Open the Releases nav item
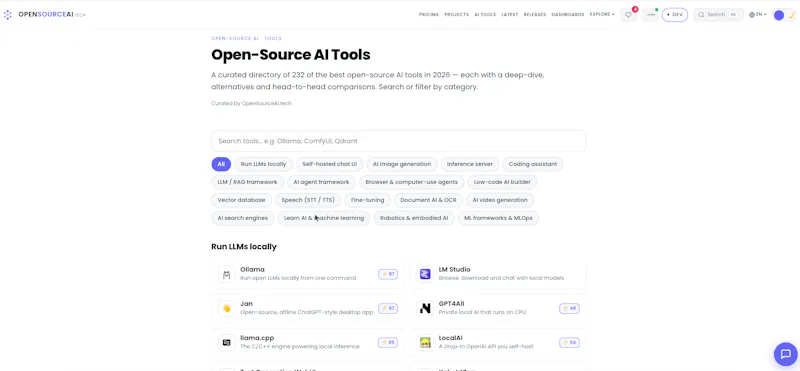This screenshot has height=371, width=800. click(x=535, y=15)
